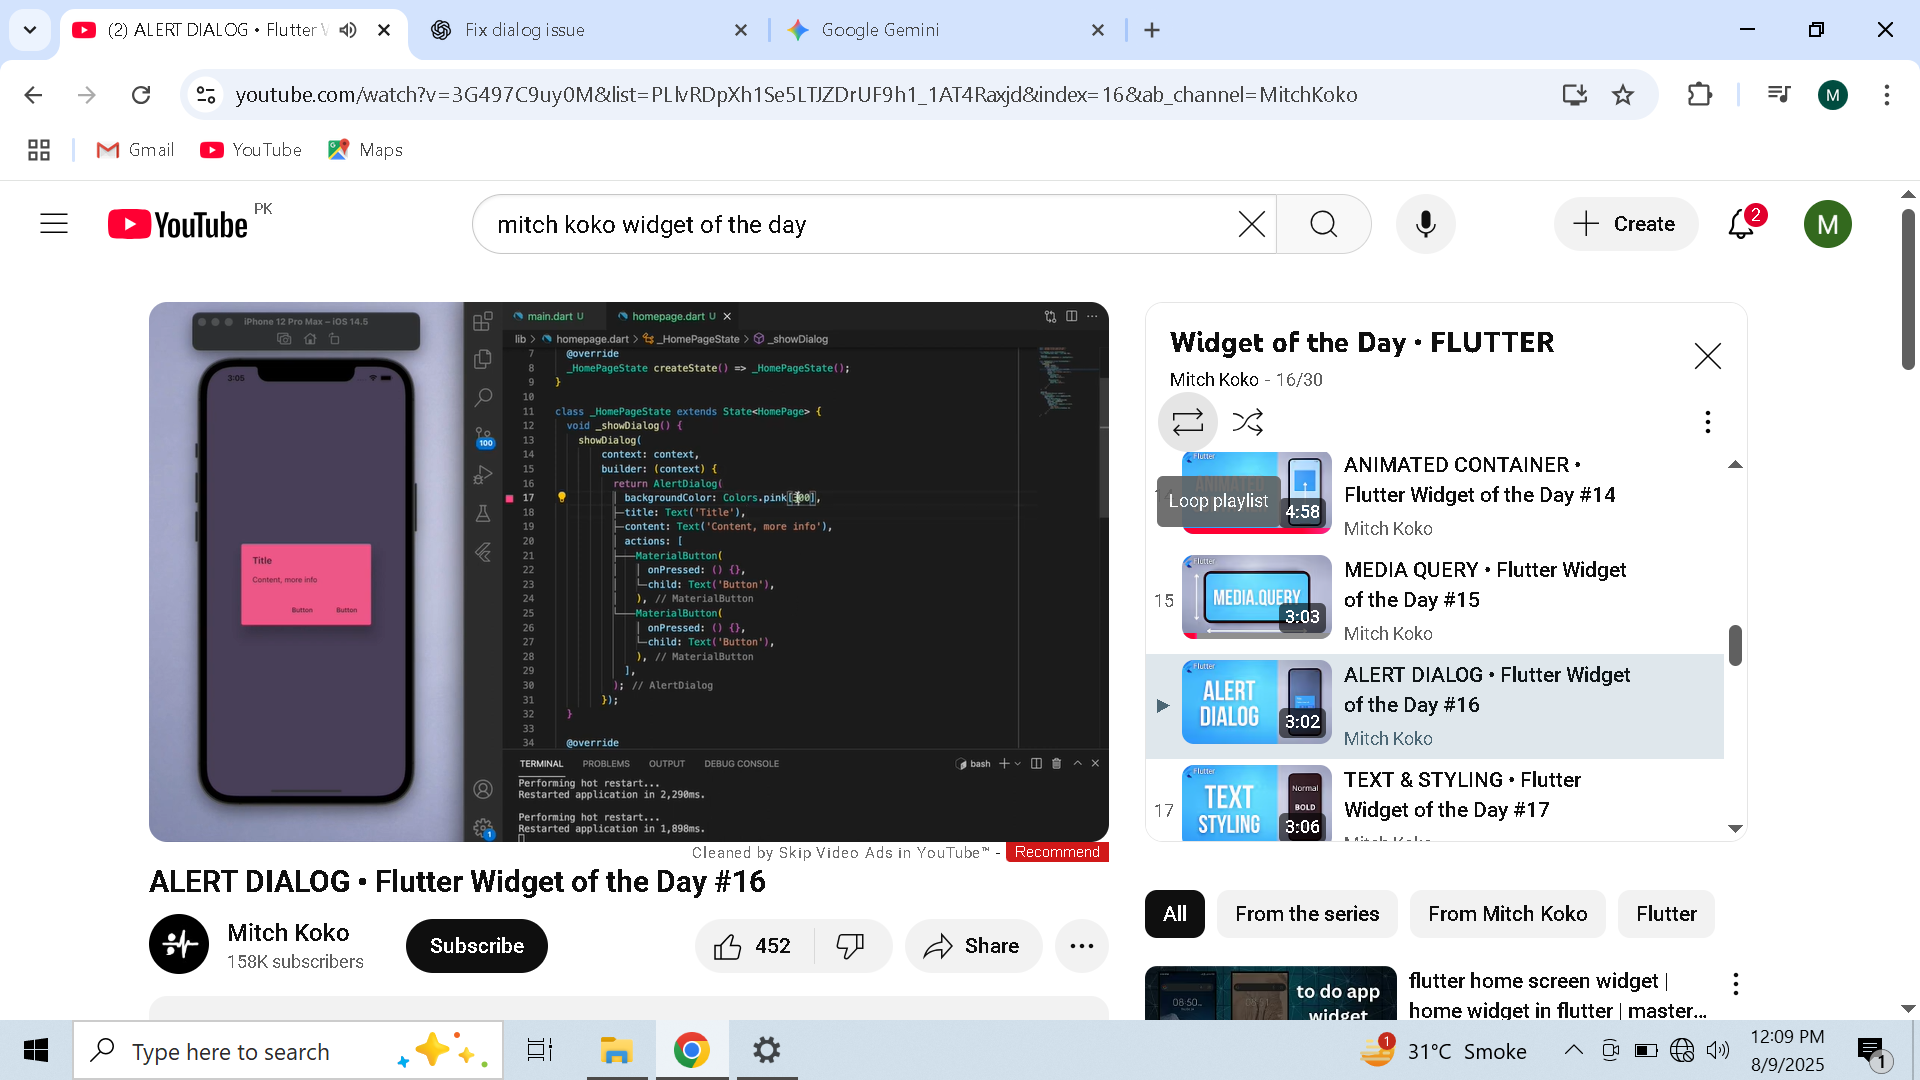Click the Create button
Screen dimensions: 1920x1080
[1626, 224]
